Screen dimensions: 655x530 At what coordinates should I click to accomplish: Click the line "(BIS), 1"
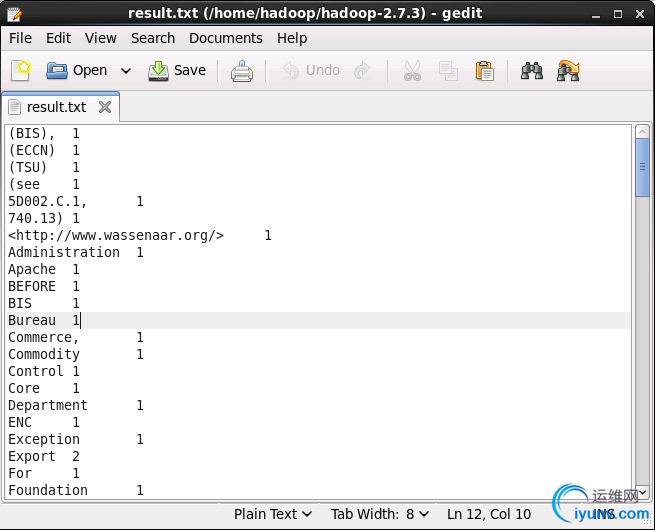44,134
